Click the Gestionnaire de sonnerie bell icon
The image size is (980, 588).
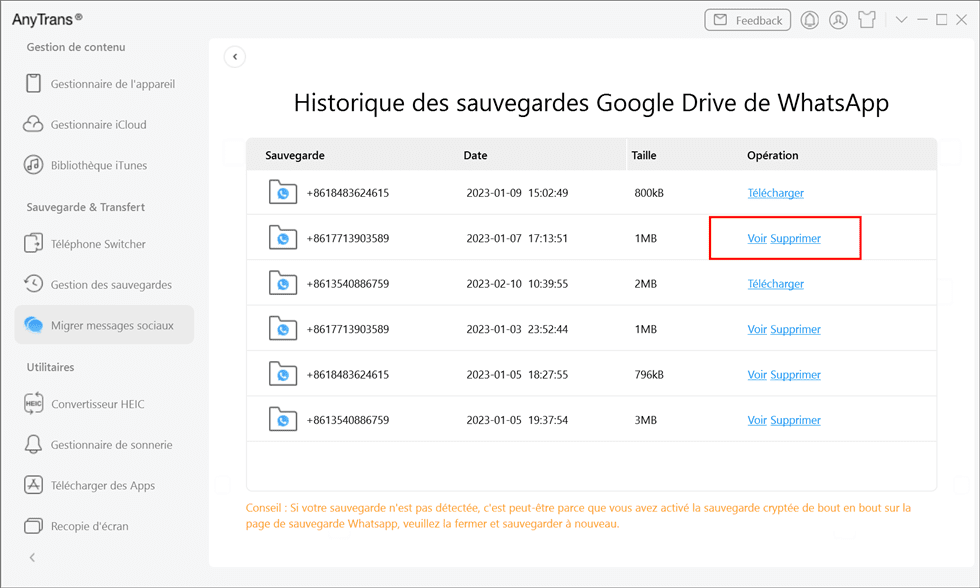(x=33, y=444)
